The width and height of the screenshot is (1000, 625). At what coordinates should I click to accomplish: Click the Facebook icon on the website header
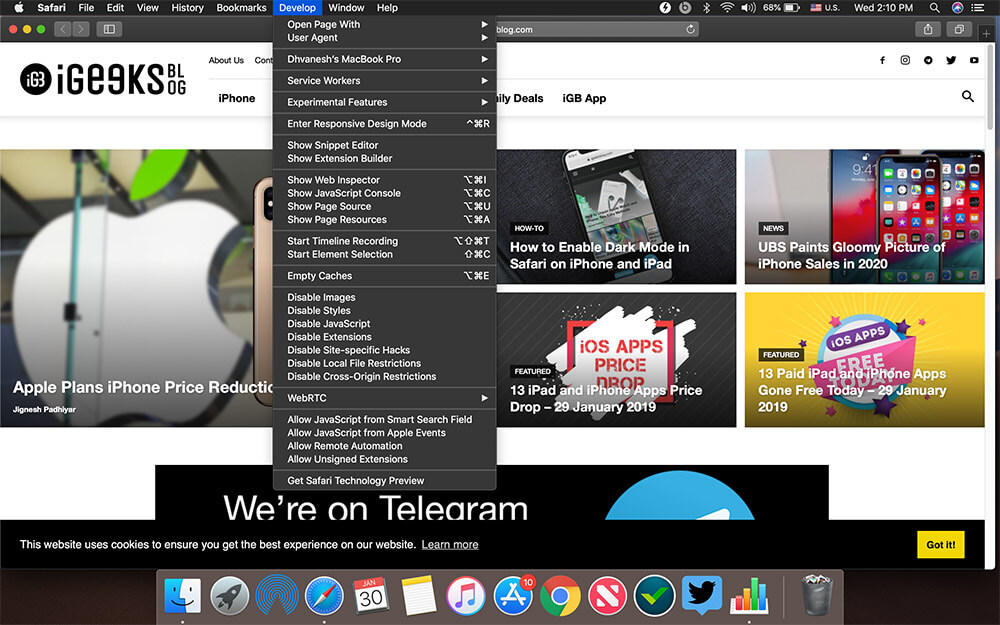tap(883, 60)
